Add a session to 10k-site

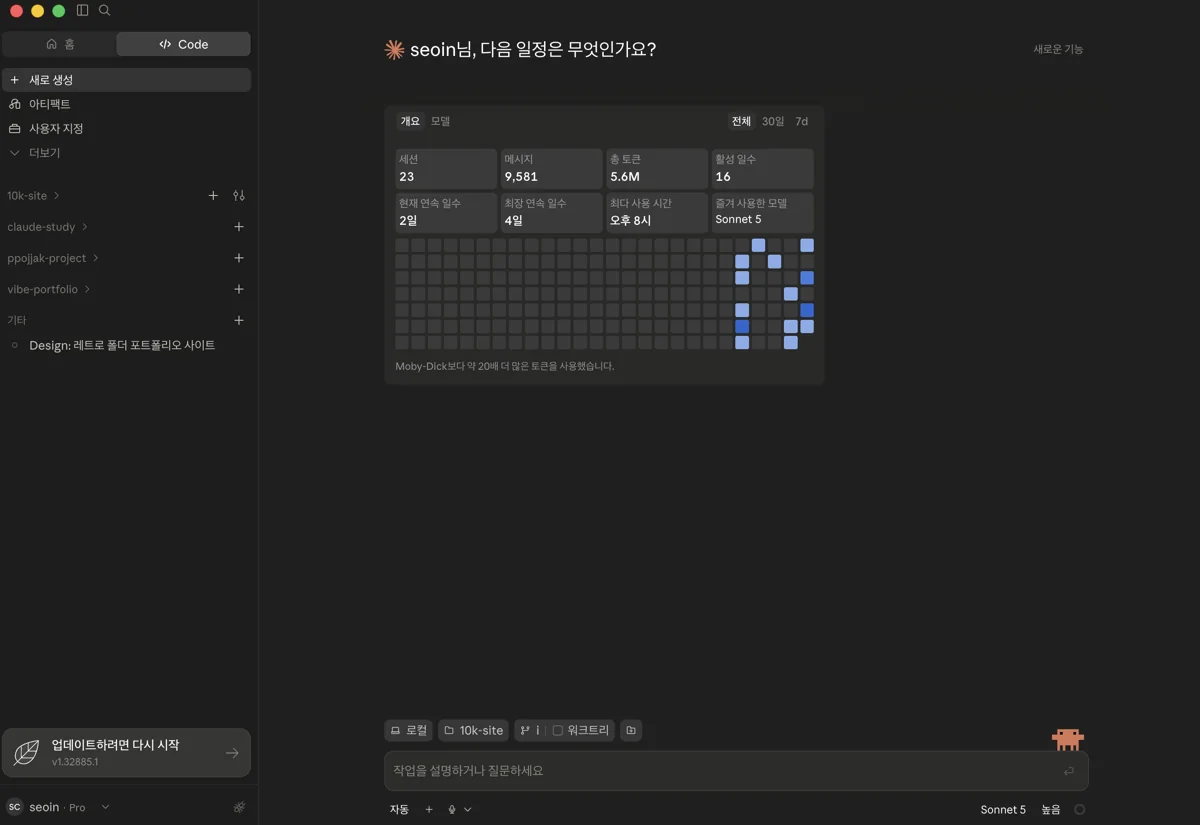click(x=213, y=196)
